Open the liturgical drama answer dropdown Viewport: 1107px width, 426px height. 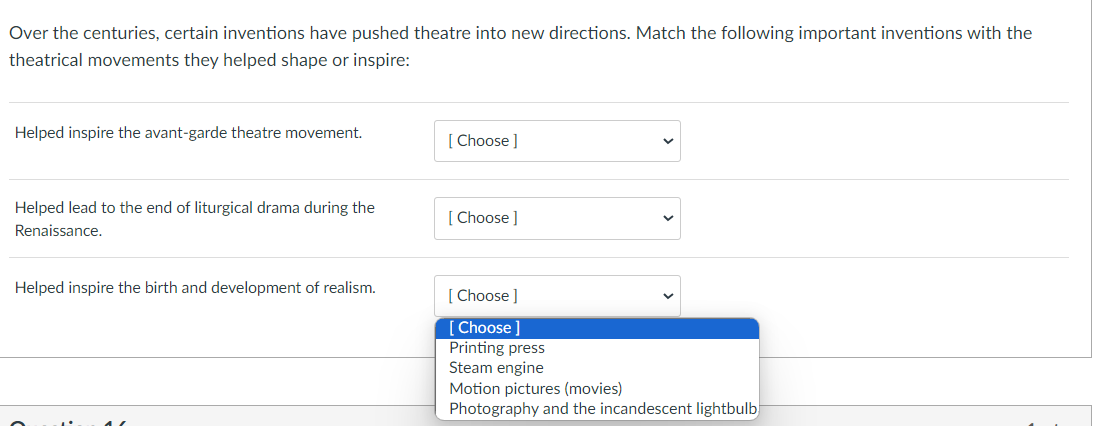coord(556,218)
